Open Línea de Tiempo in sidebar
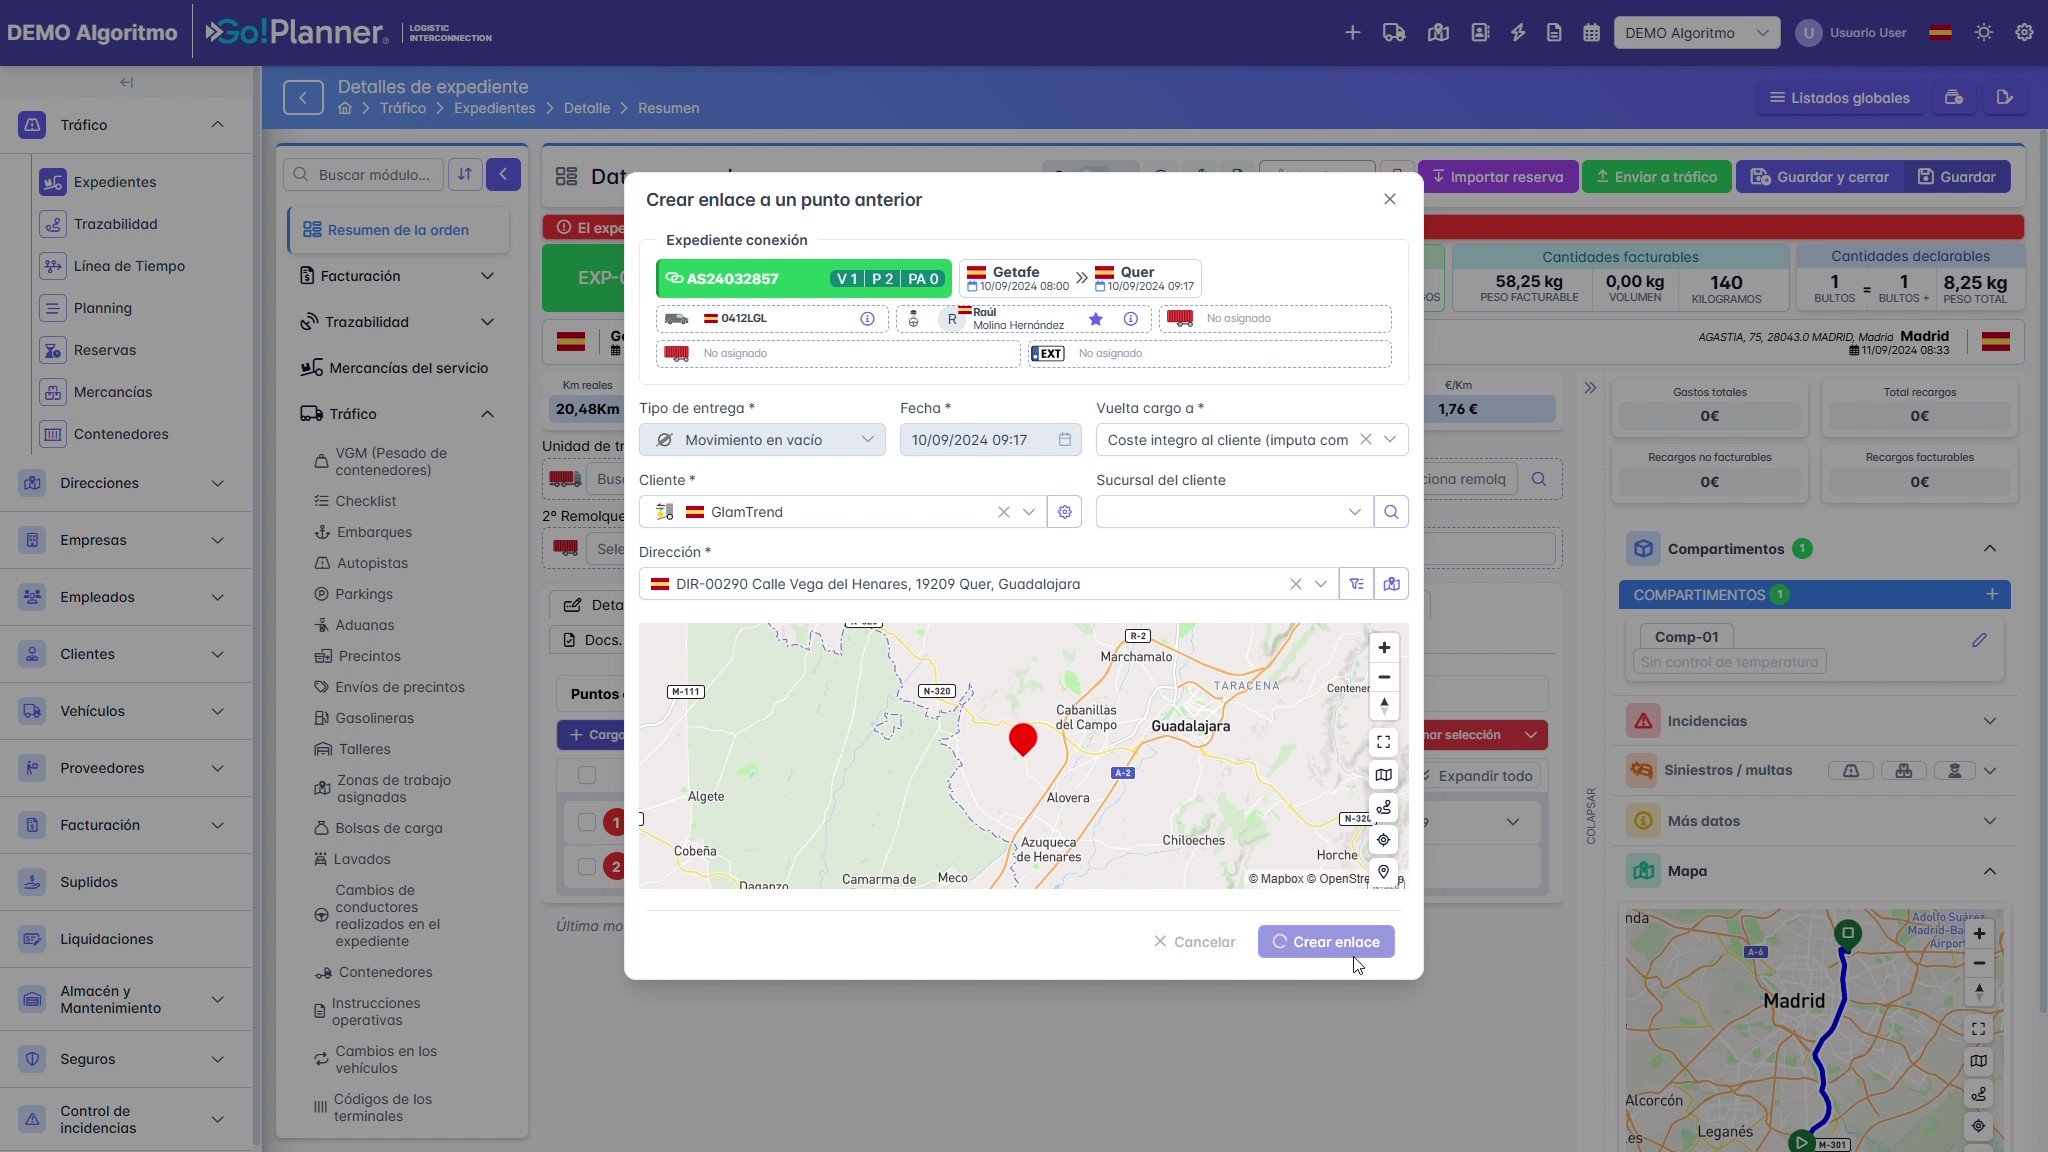 point(129,266)
